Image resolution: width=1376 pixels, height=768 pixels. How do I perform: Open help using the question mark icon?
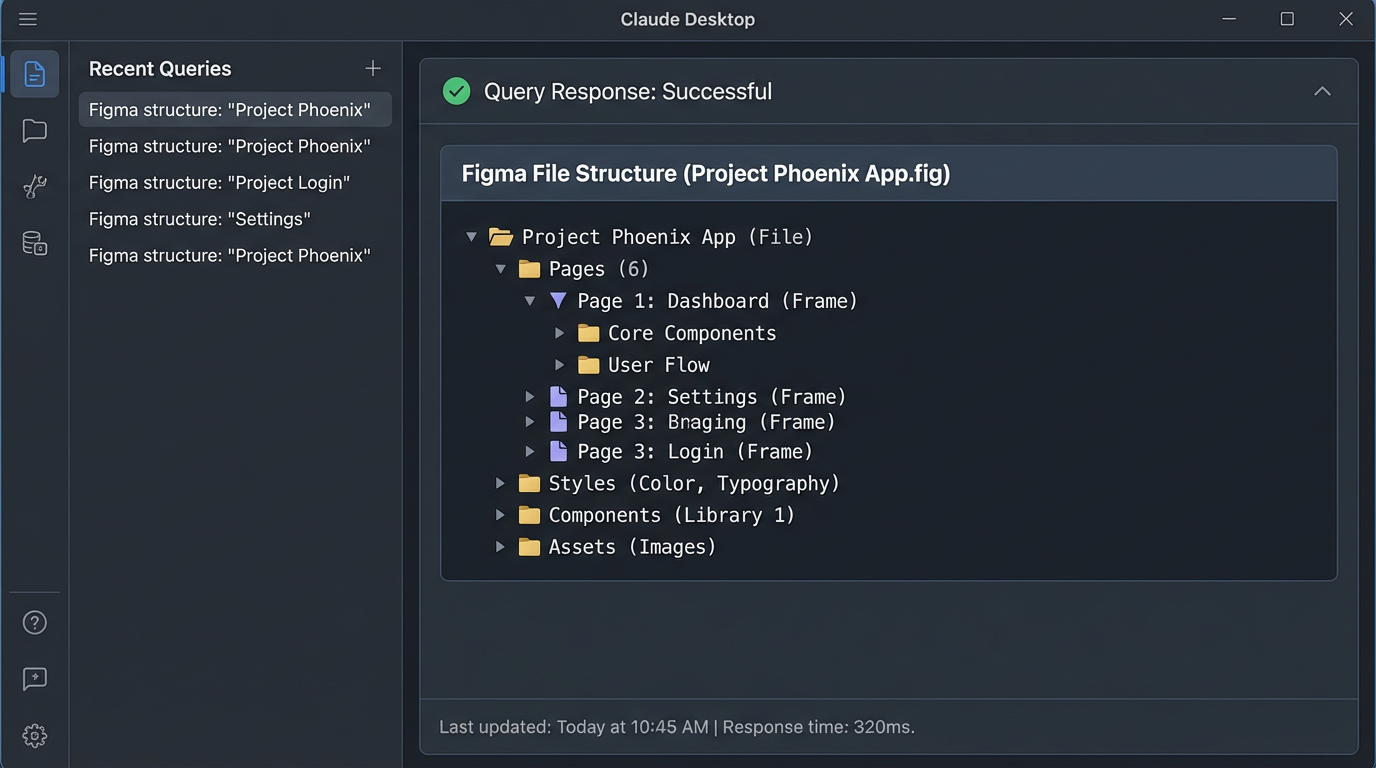point(34,622)
